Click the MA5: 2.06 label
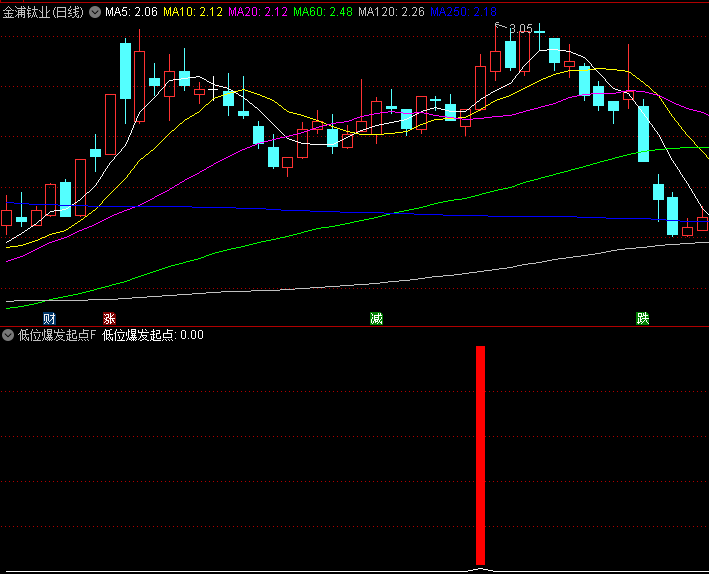Image resolution: width=709 pixels, height=574 pixels. pos(132,12)
